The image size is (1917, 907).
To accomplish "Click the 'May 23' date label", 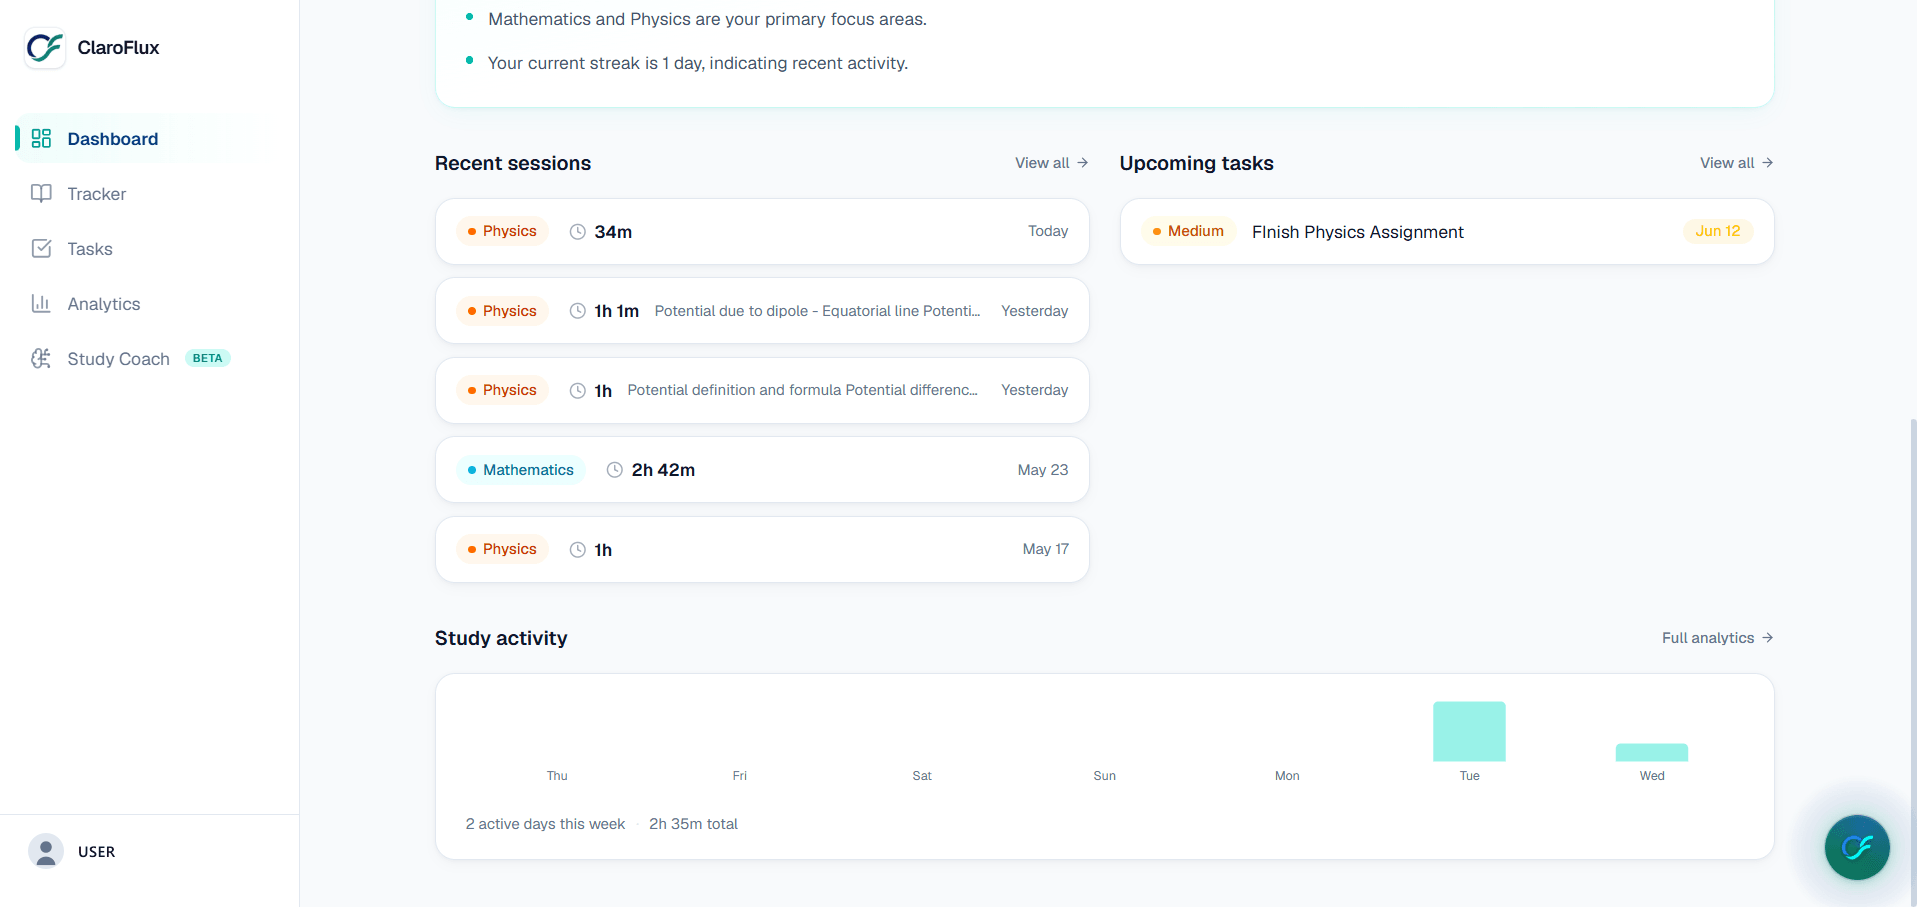I will tap(1043, 470).
